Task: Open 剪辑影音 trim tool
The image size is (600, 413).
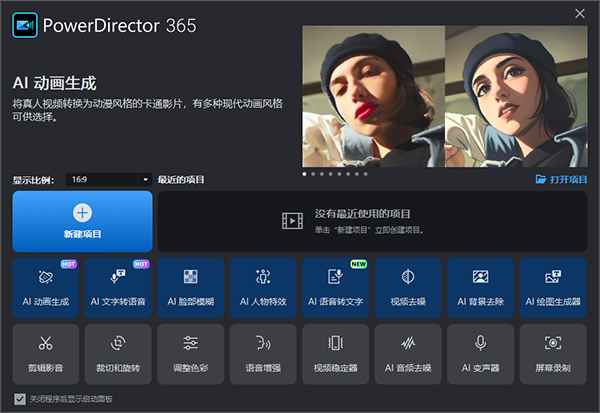Action: click(46, 354)
